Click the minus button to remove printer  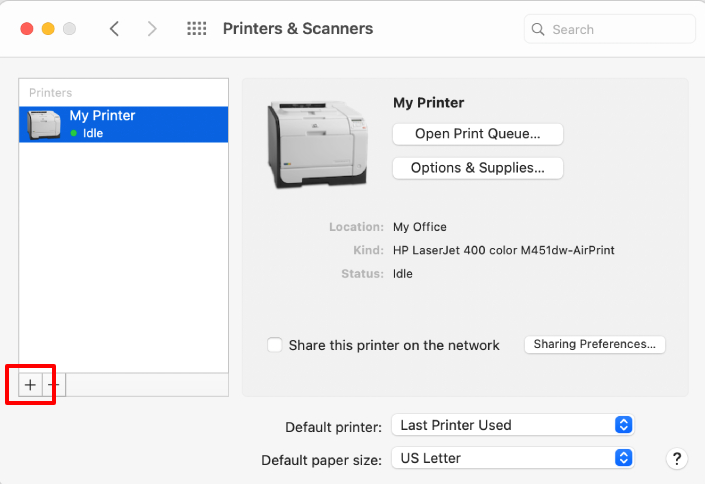coord(54,385)
